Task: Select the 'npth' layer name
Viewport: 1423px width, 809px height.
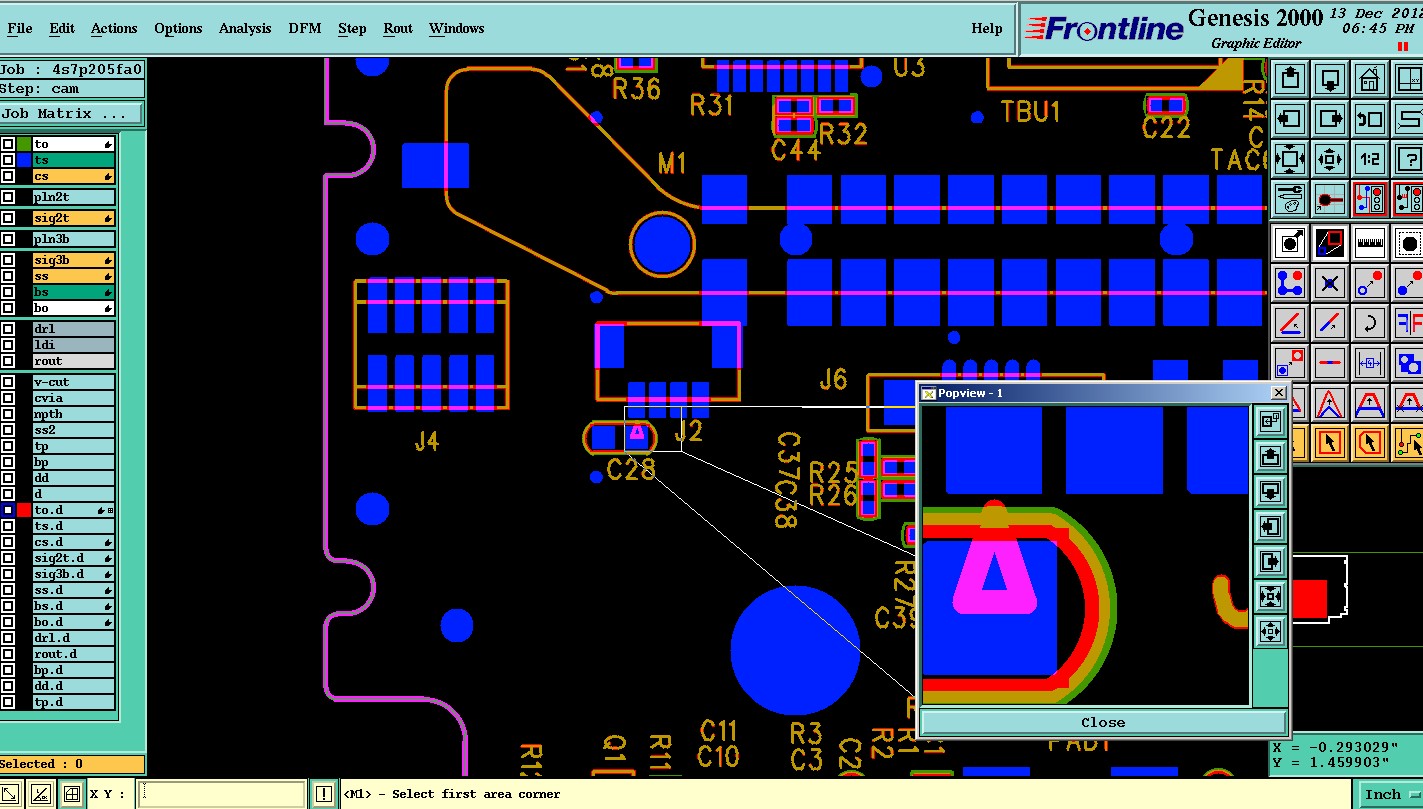Action: pos(74,414)
